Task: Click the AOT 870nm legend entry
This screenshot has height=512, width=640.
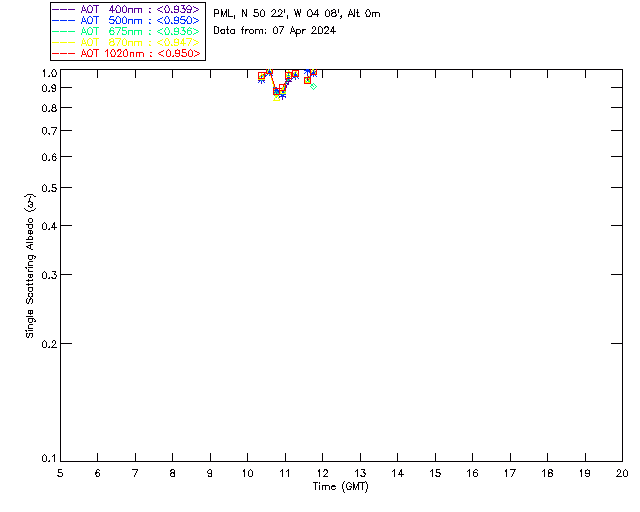Action: pyautogui.click(x=126, y=42)
